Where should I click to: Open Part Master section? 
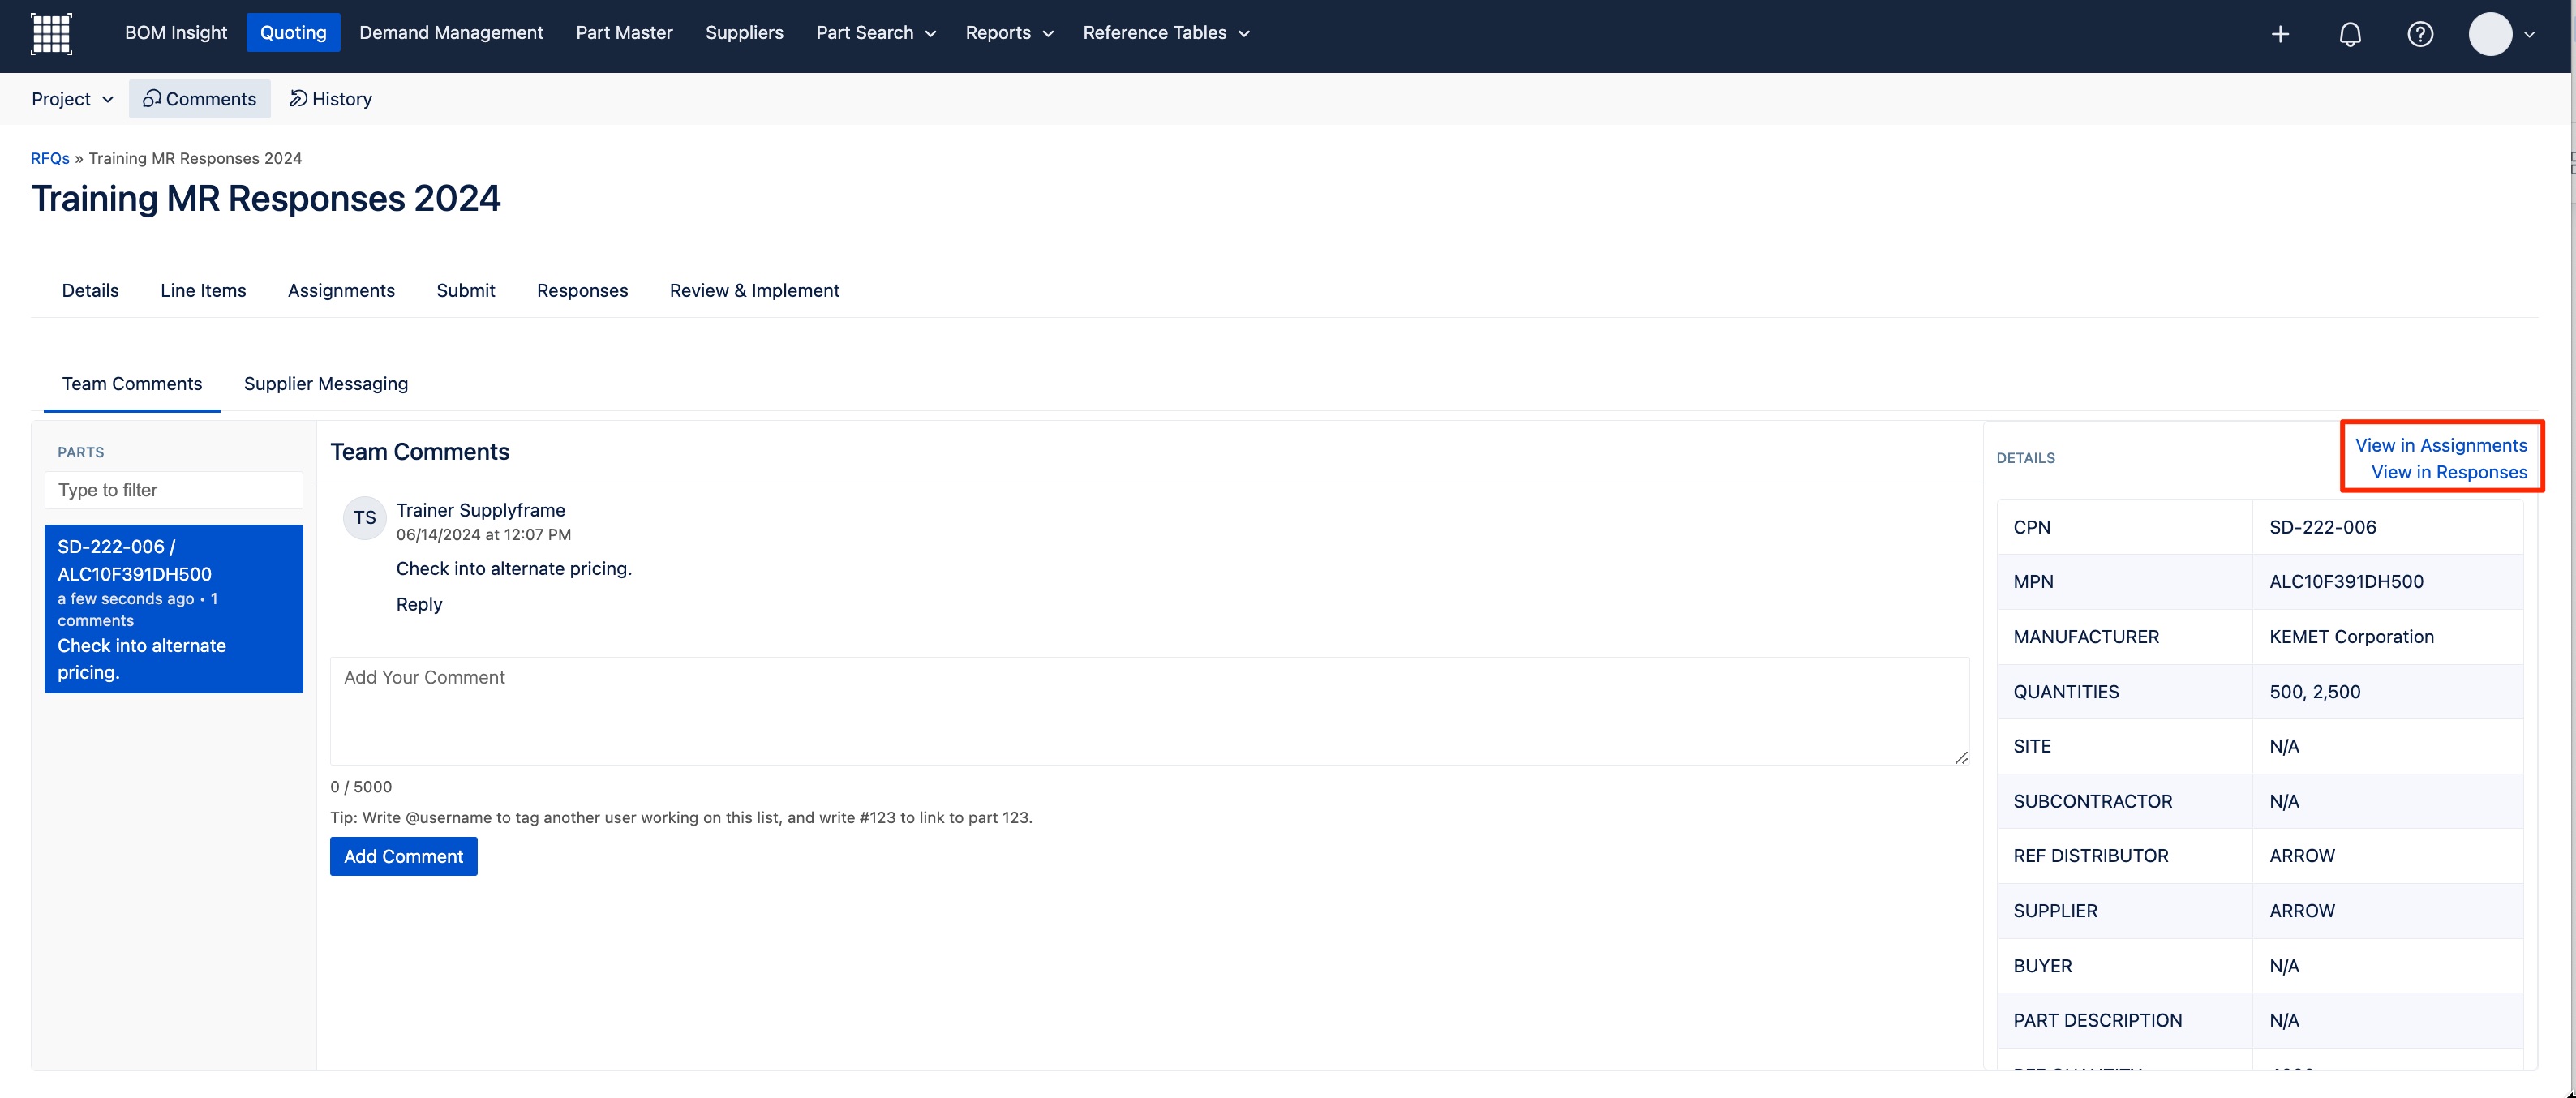pos(624,32)
